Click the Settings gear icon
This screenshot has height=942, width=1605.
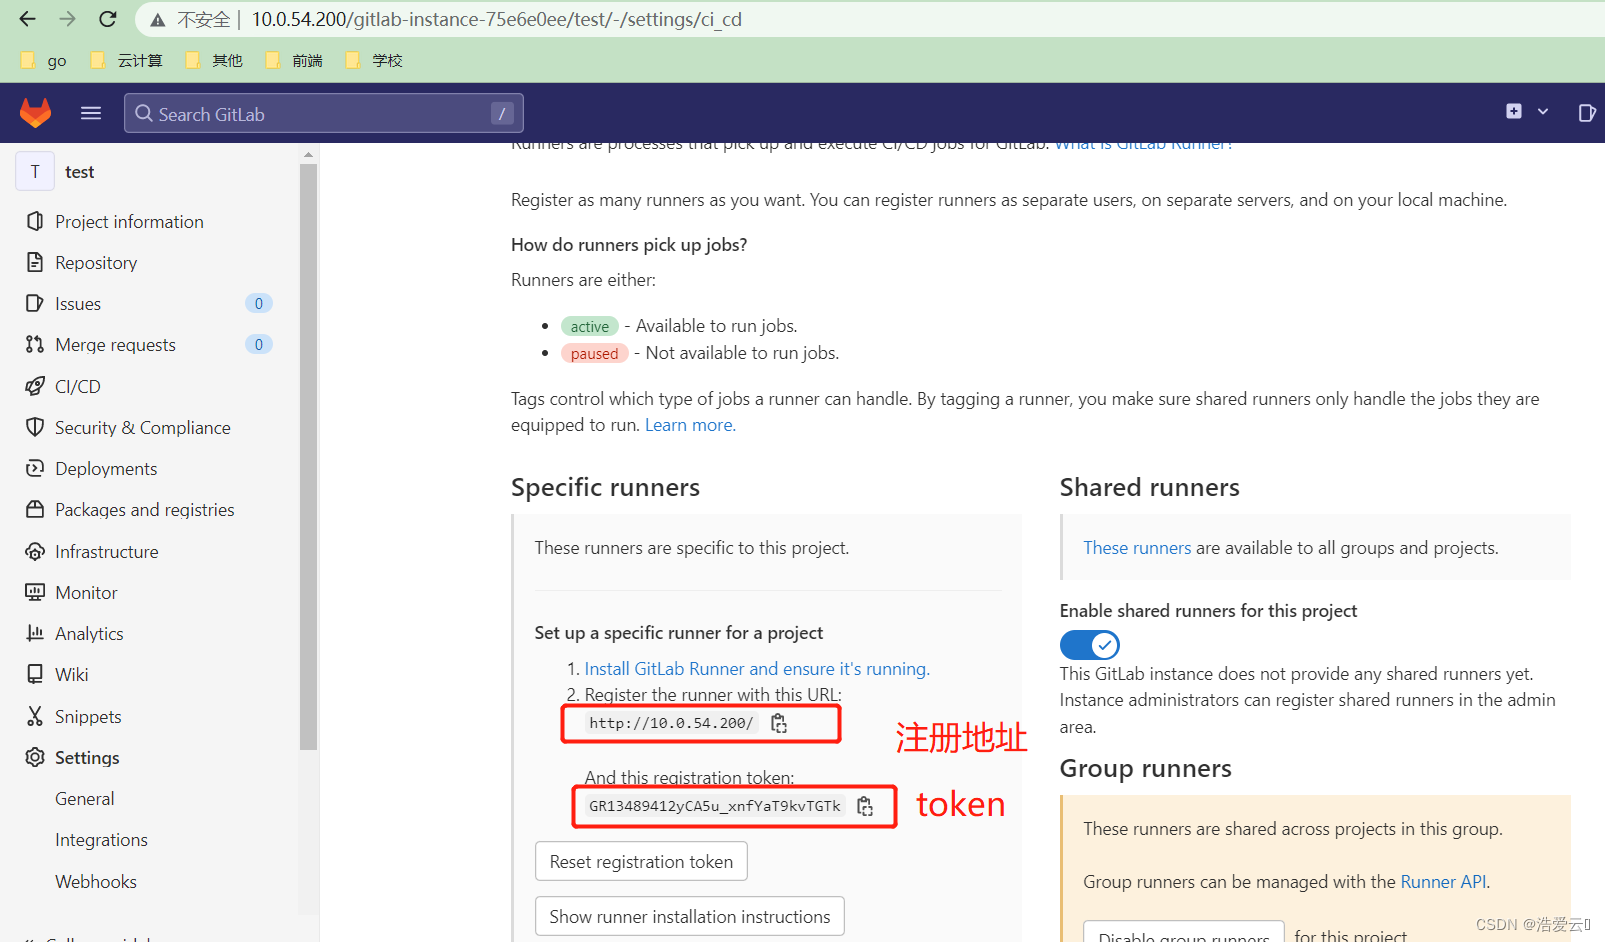tap(35, 757)
